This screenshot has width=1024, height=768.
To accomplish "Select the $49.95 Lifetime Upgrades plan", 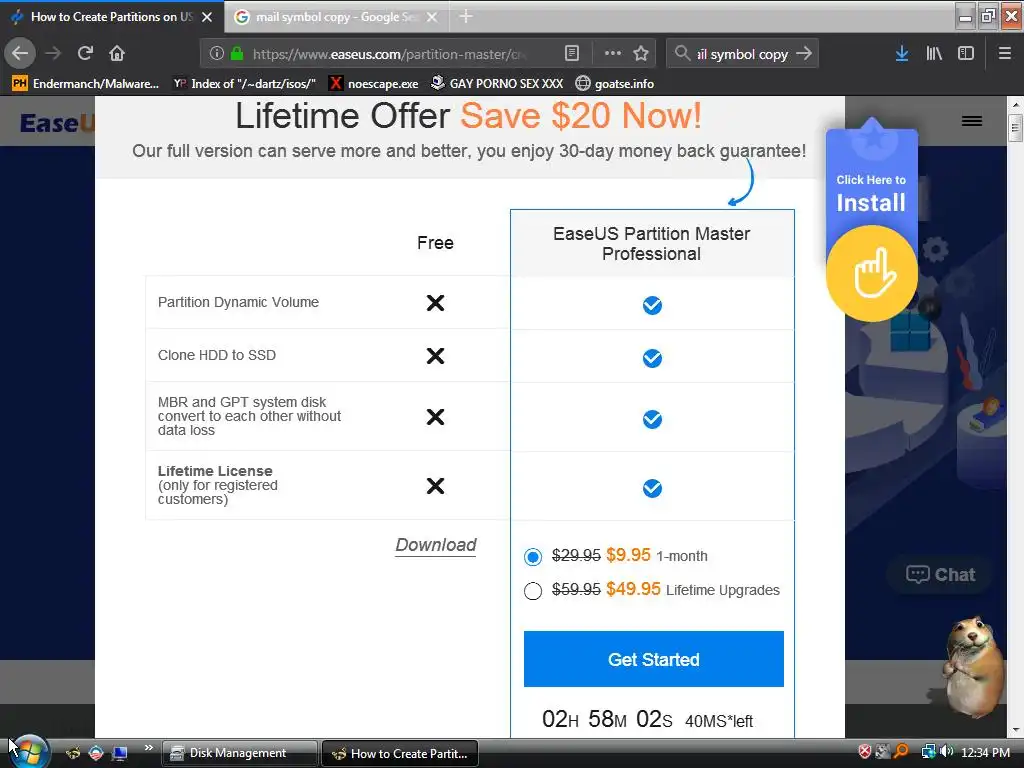I will click(533, 590).
